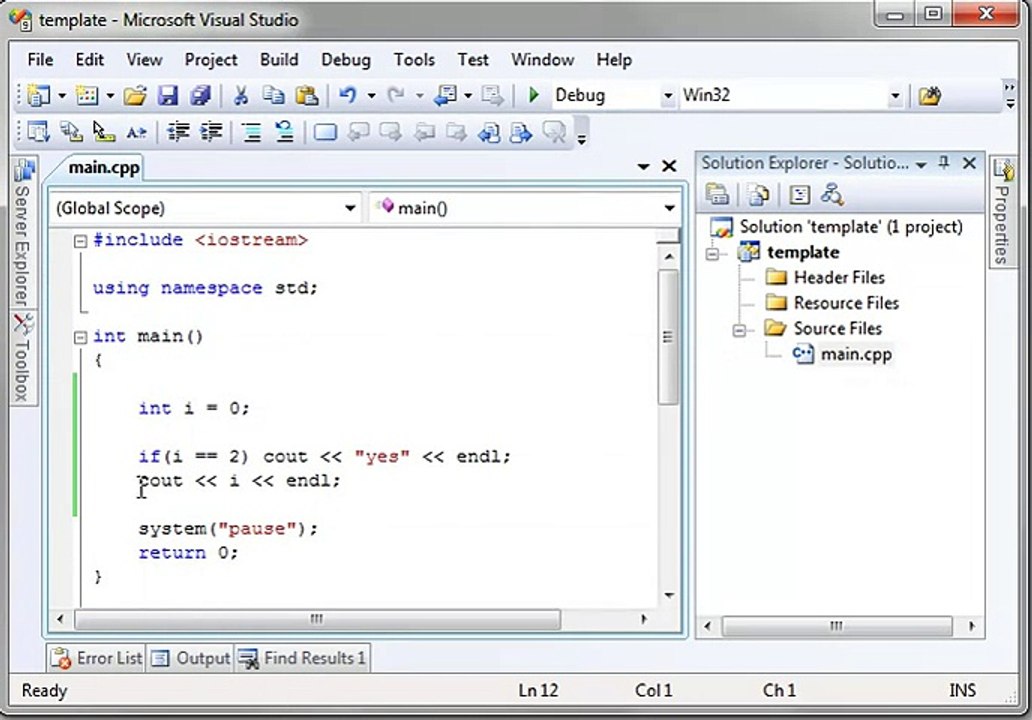Viewport: 1032px width, 720px height.
Task: Click the Open File folder icon
Action: 135,96
